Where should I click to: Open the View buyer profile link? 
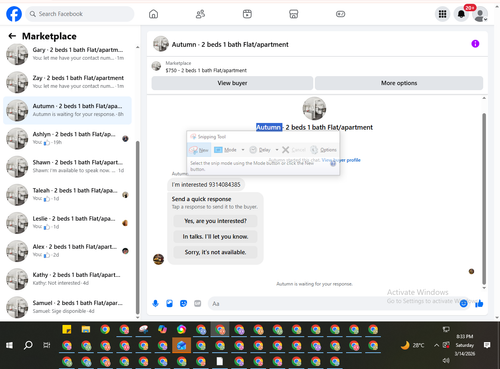tap(341, 160)
